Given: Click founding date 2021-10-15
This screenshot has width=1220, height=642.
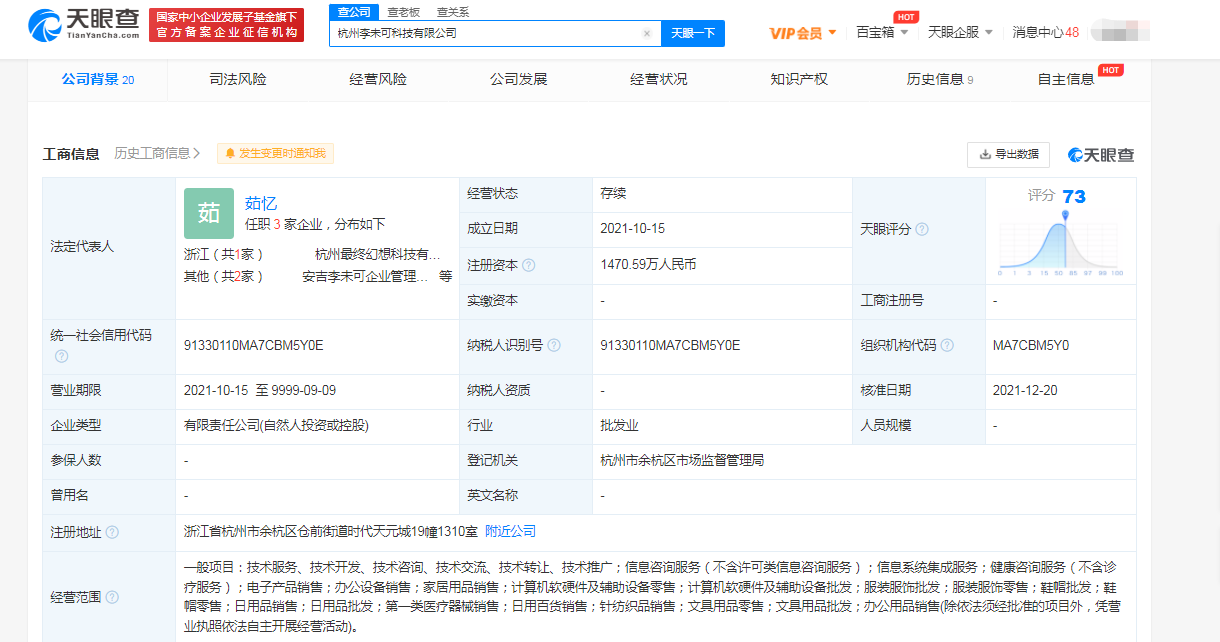Looking at the screenshot, I should (x=632, y=228).
